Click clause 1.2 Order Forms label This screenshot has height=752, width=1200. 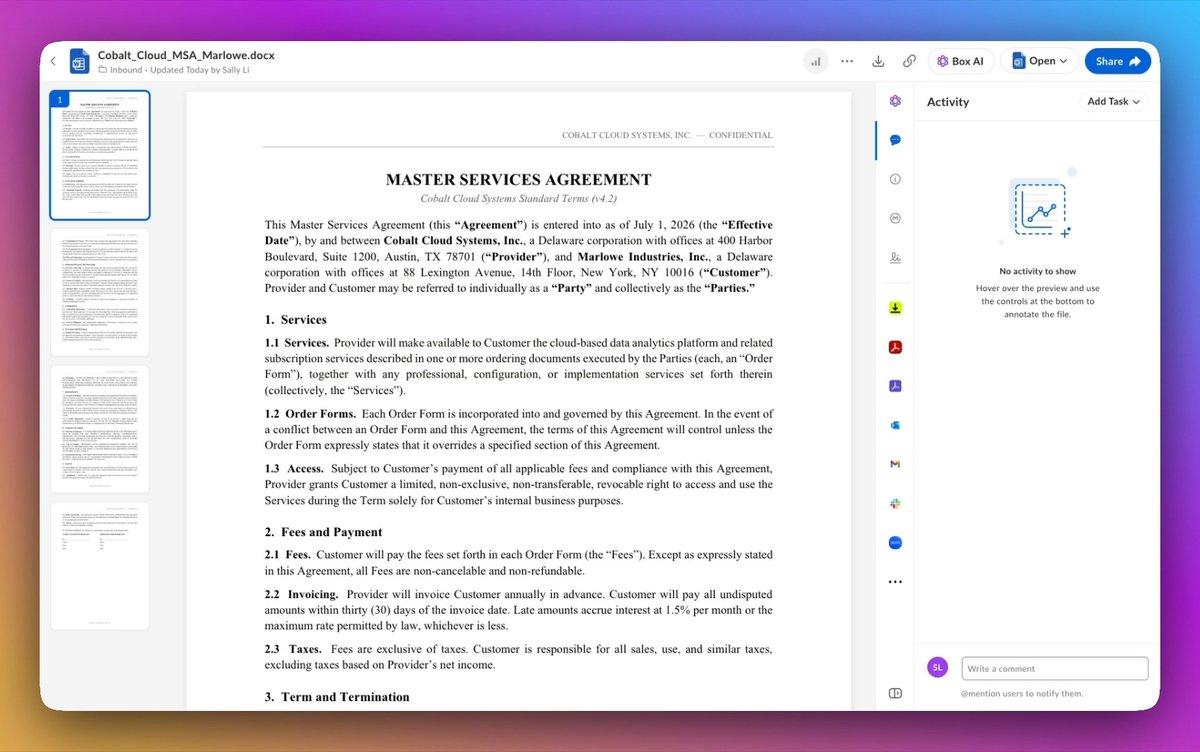[309, 414]
